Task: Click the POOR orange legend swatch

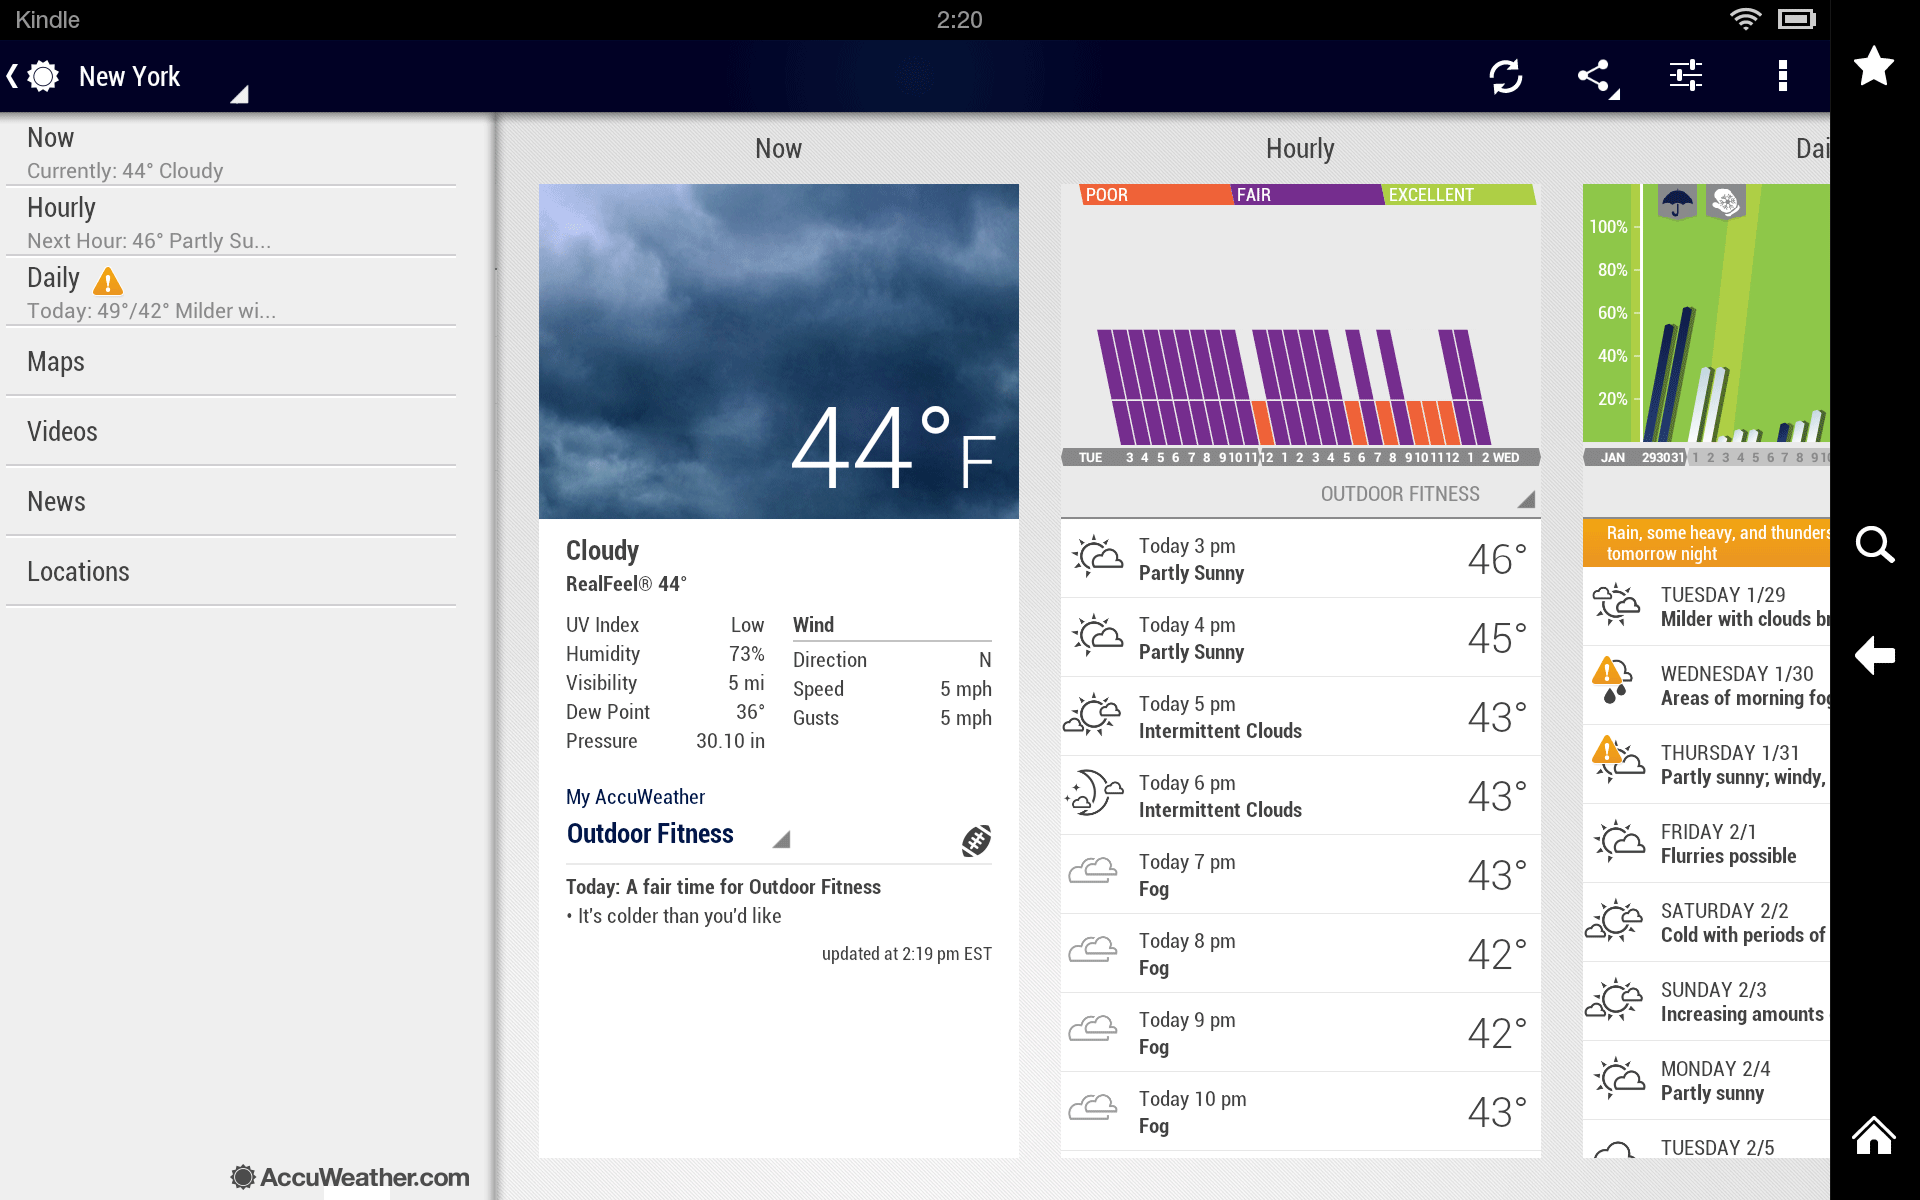Action: (x=1155, y=194)
